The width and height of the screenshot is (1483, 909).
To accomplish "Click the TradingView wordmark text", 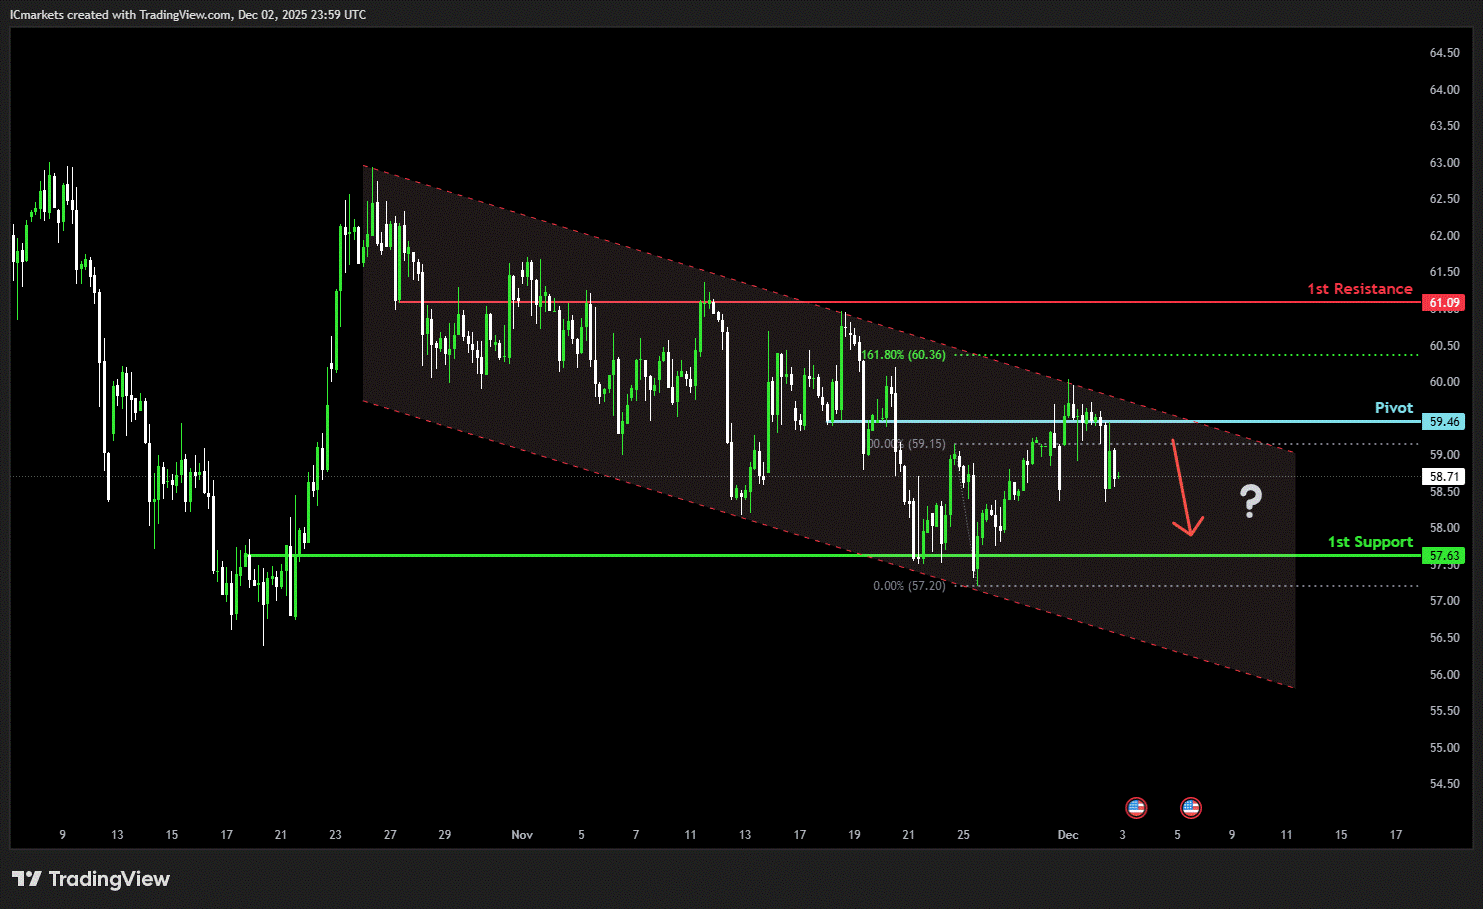I will point(109,879).
